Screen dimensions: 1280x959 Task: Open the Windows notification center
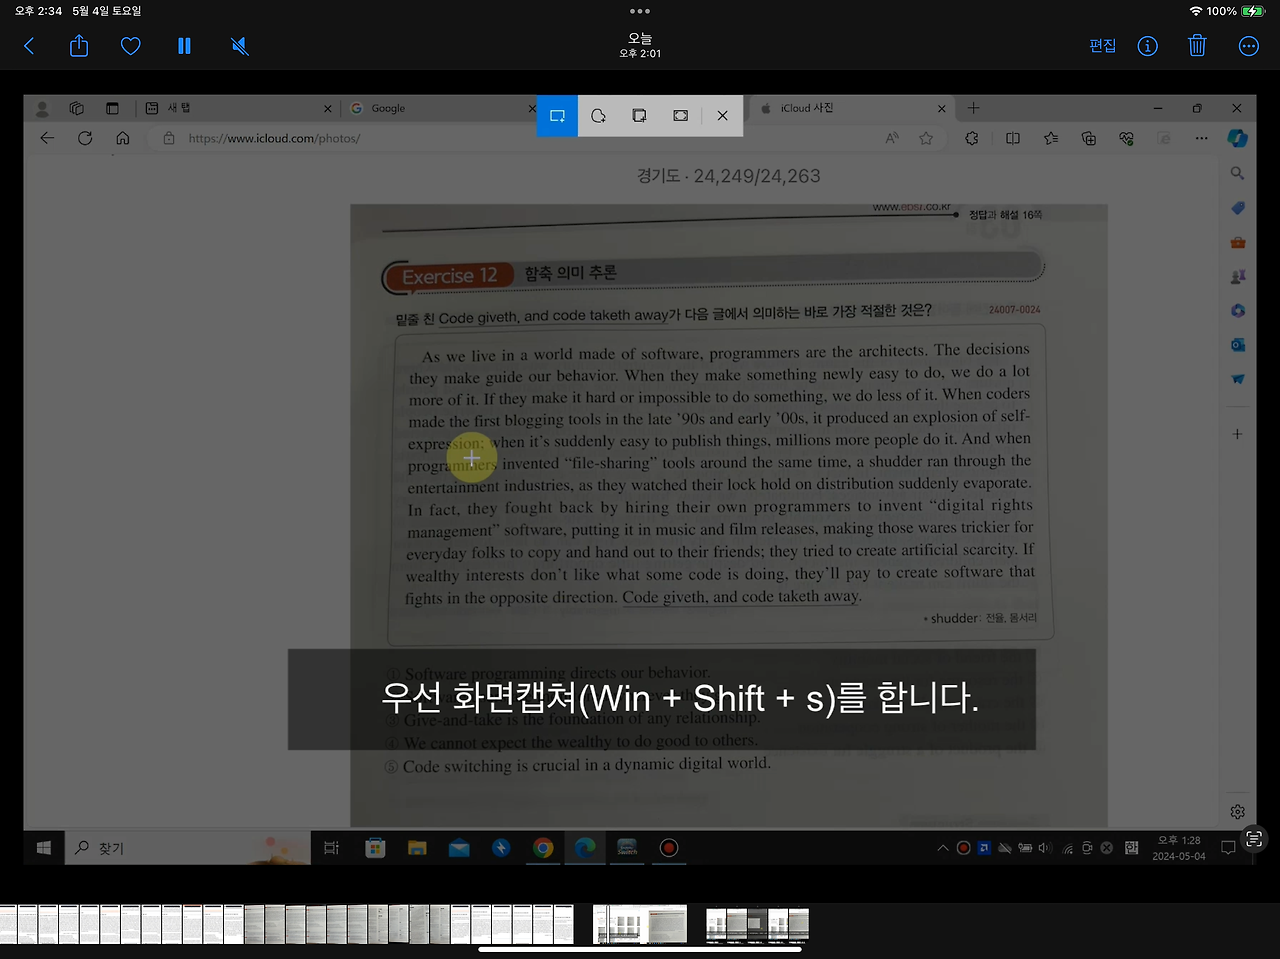1229,848
